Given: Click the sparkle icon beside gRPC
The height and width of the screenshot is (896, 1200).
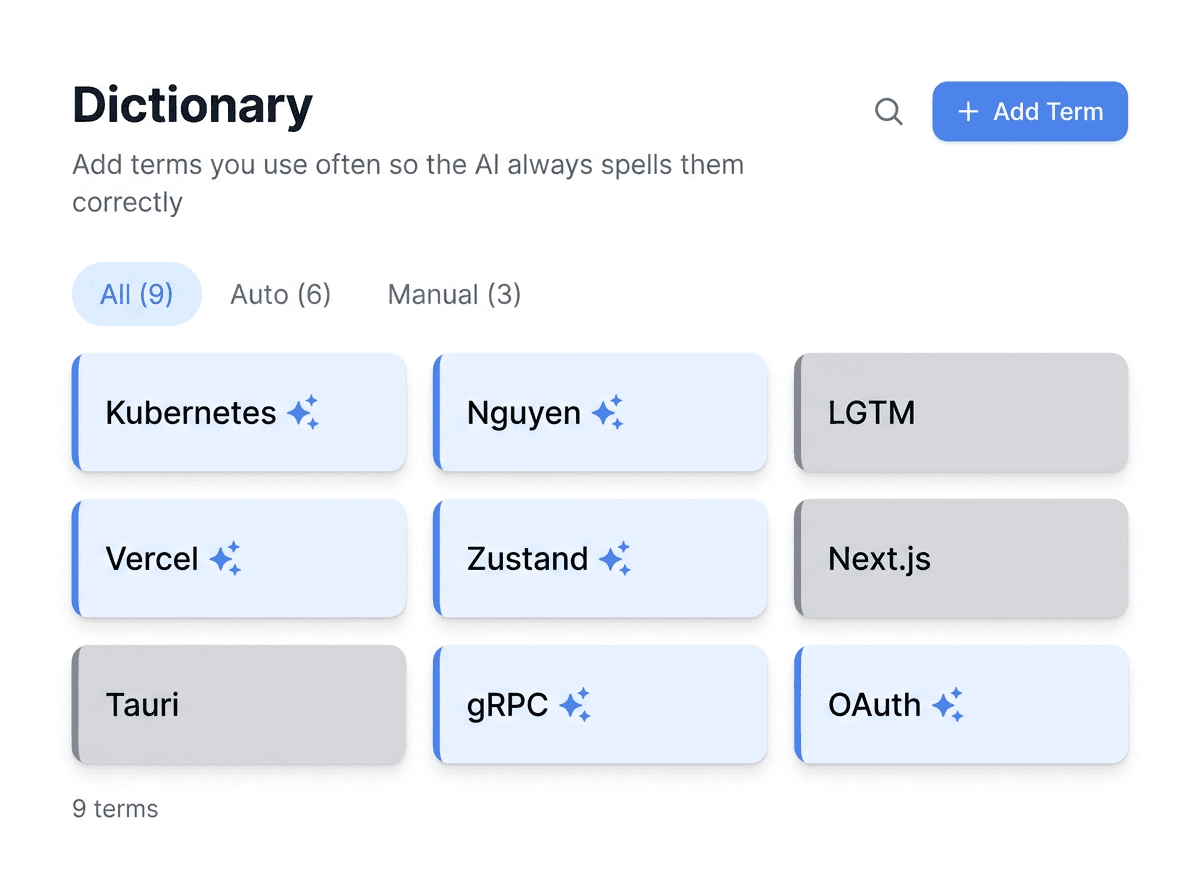Looking at the screenshot, I should (575, 705).
